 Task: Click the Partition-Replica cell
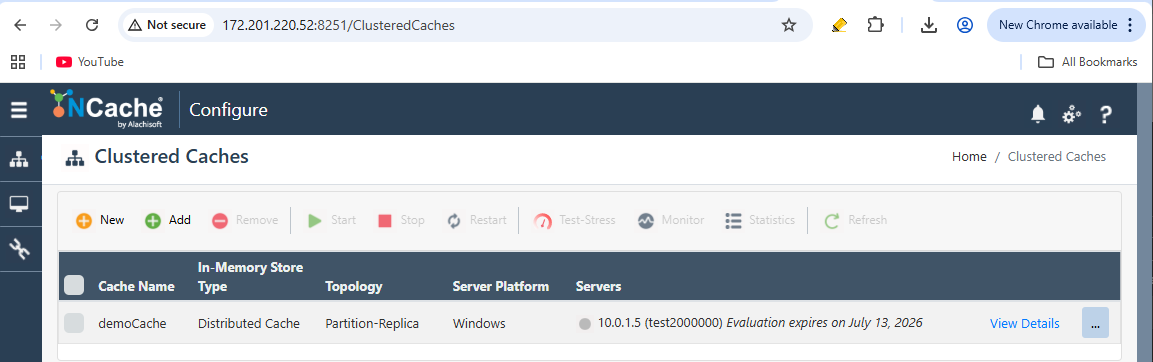373,323
